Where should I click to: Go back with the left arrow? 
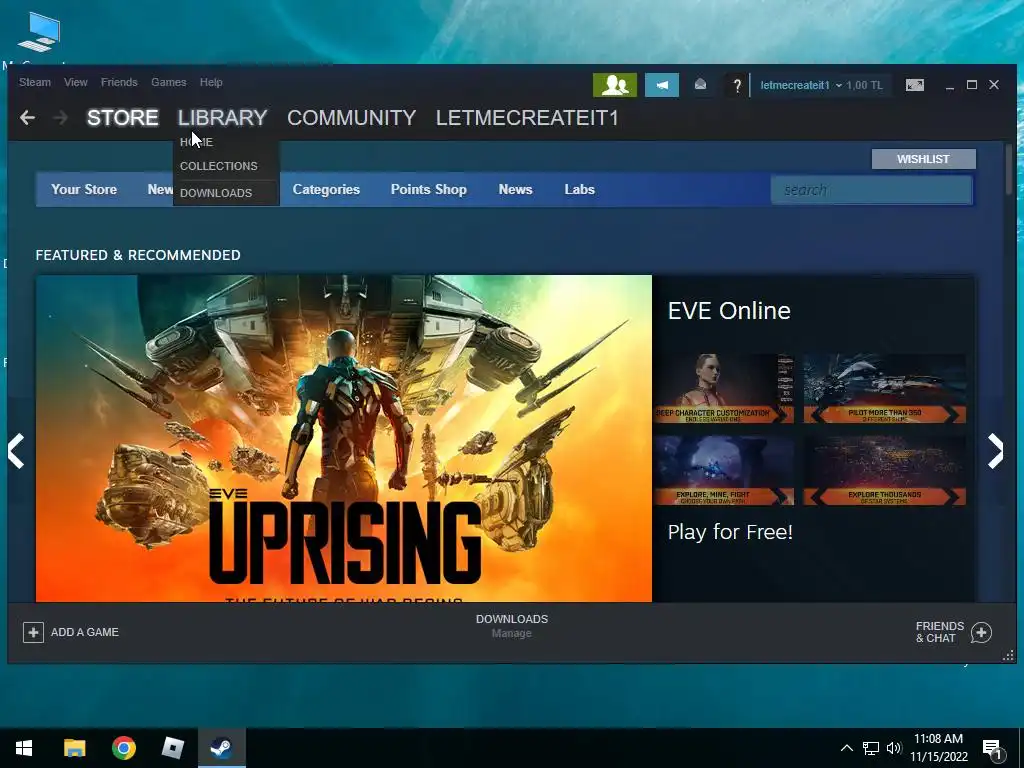[27, 118]
